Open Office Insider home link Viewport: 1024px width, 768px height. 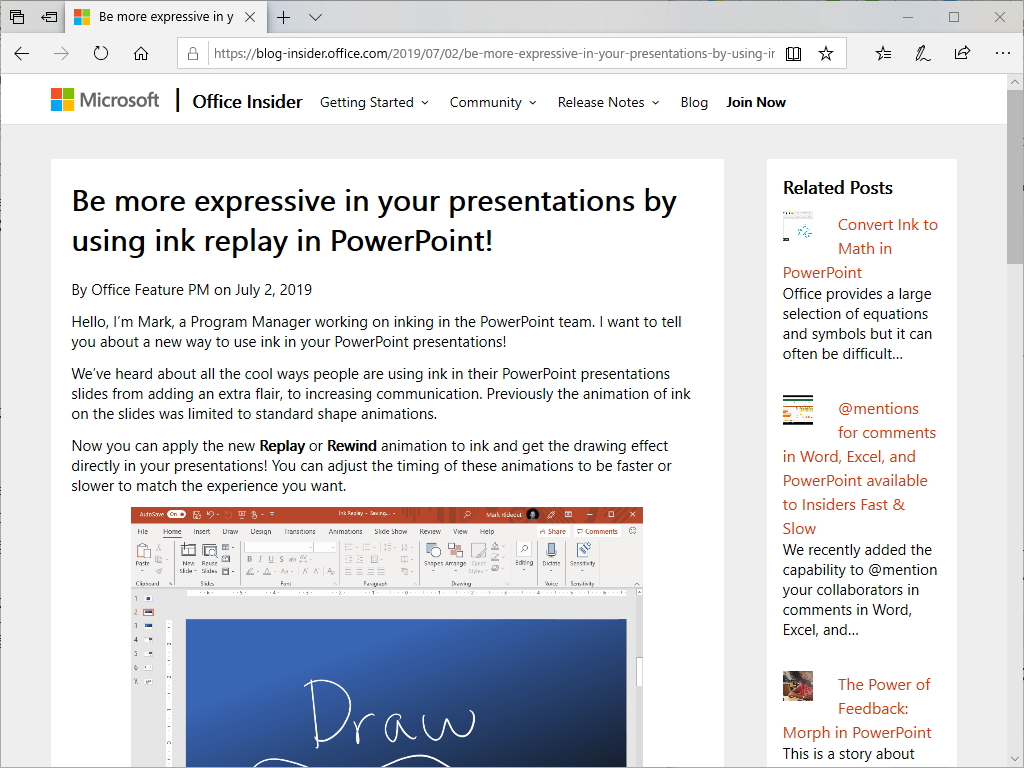tap(247, 102)
